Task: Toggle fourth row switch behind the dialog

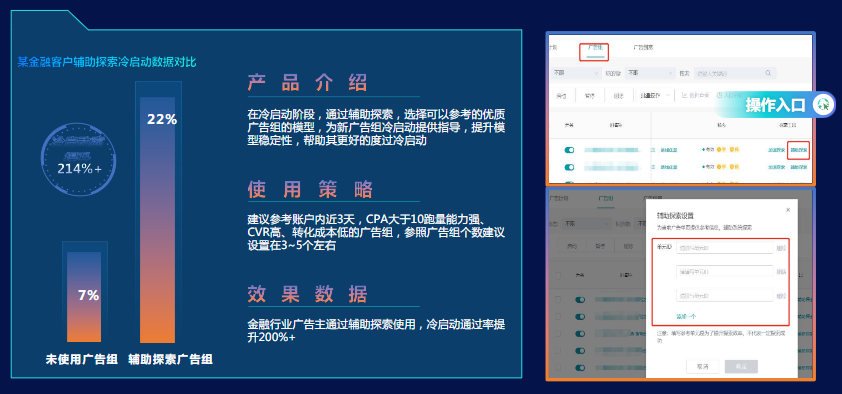Action: [x=580, y=351]
